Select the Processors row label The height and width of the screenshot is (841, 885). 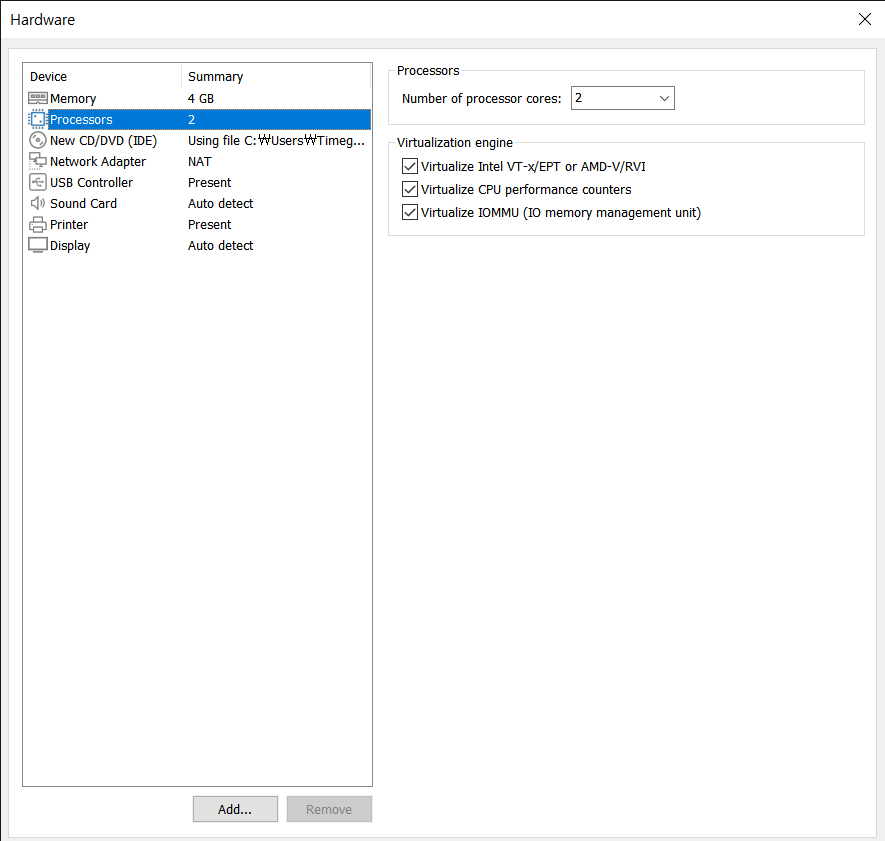[x=81, y=120]
